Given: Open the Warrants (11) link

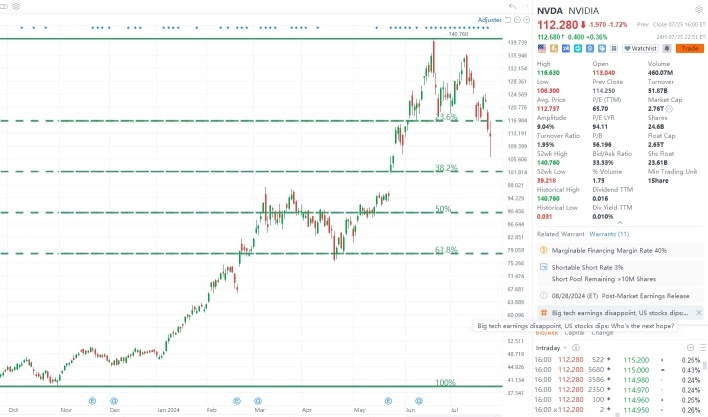Looking at the screenshot, I should pos(609,234).
